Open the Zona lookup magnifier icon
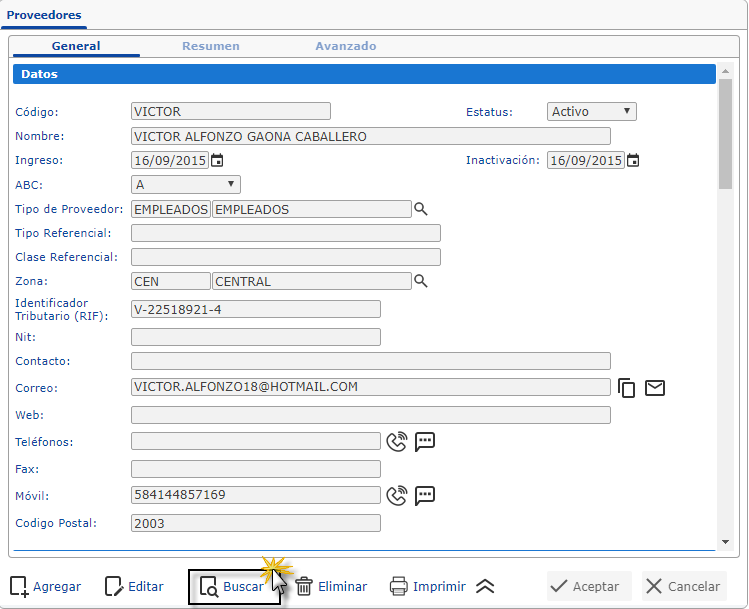Image resolution: width=749 pixels, height=609 pixels. click(x=421, y=282)
